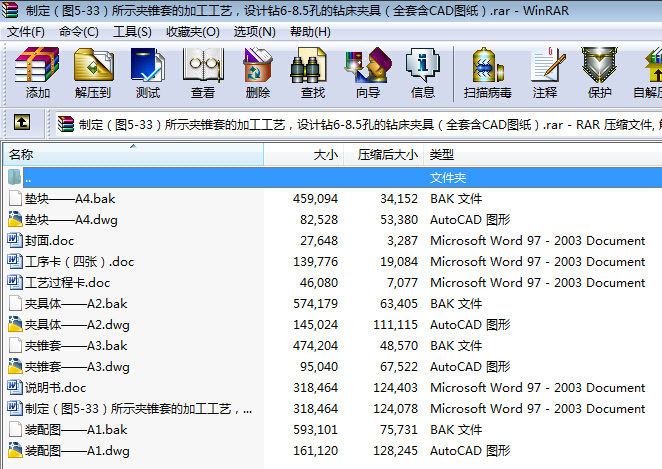Click the 工艺过程卡.doc Word icon
Viewport: 662px width, 469px height.
[15, 282]
